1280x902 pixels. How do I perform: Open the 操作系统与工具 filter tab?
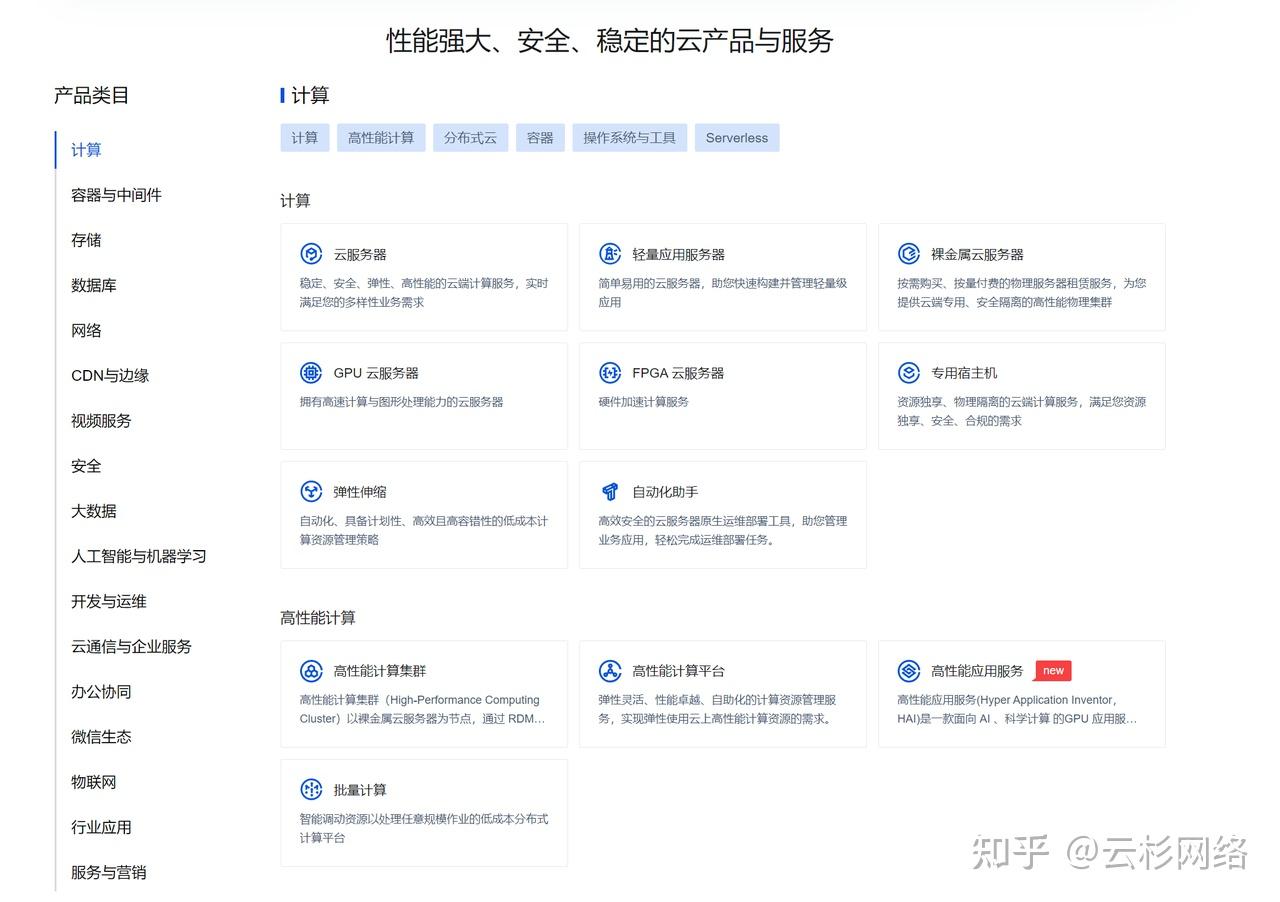[629, 137]
